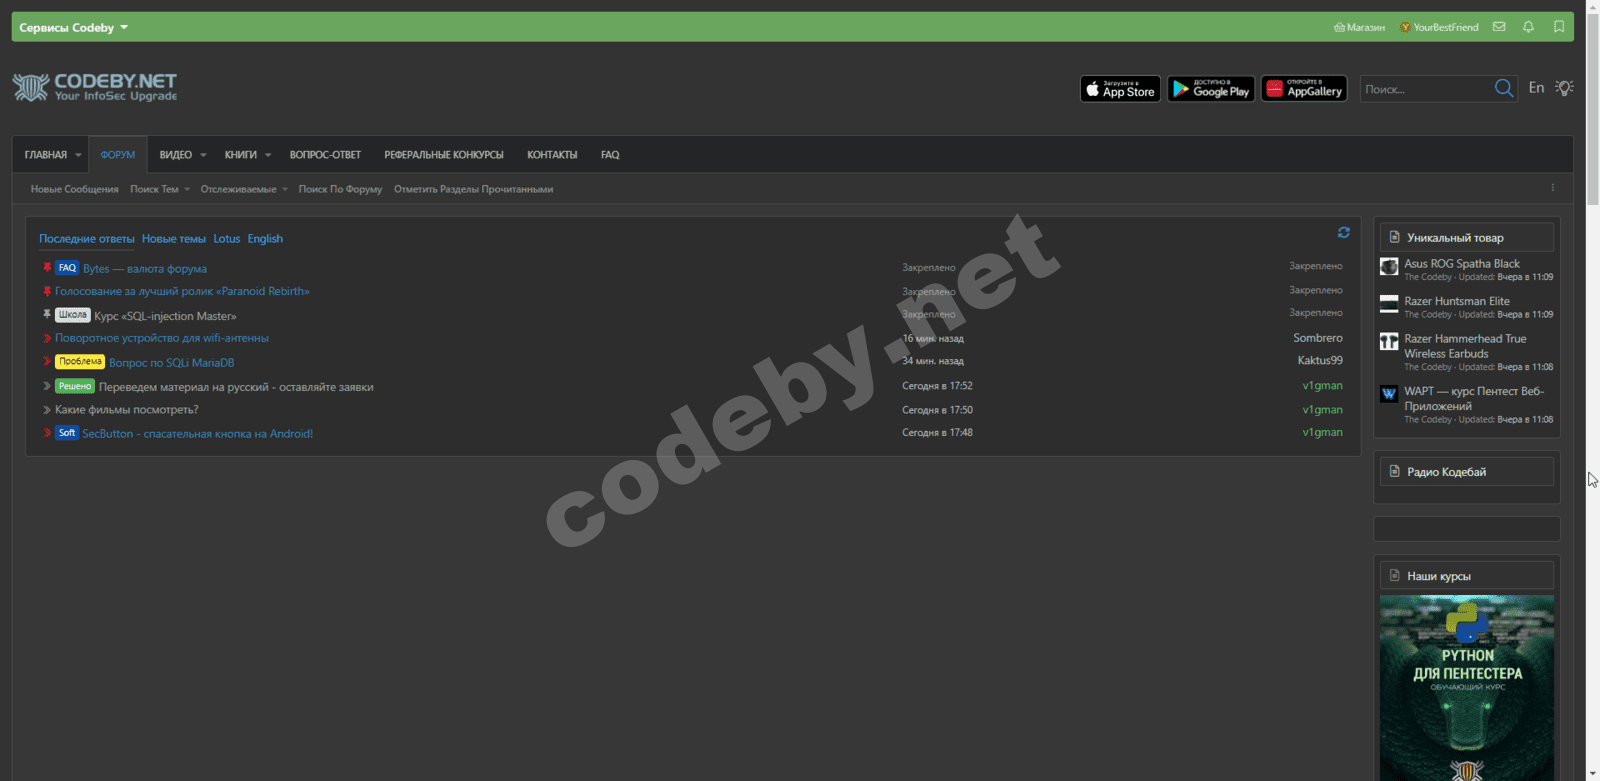Click the bookmarks icon in green bar
Screen dimensions: 1600x781
[1558, 27]
